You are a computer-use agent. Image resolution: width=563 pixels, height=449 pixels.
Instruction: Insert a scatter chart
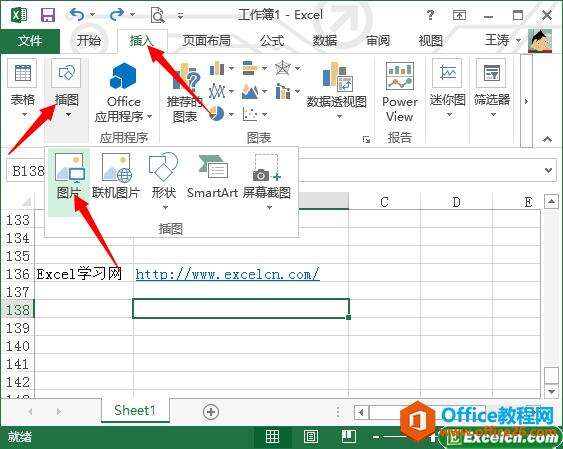(250, 114)
